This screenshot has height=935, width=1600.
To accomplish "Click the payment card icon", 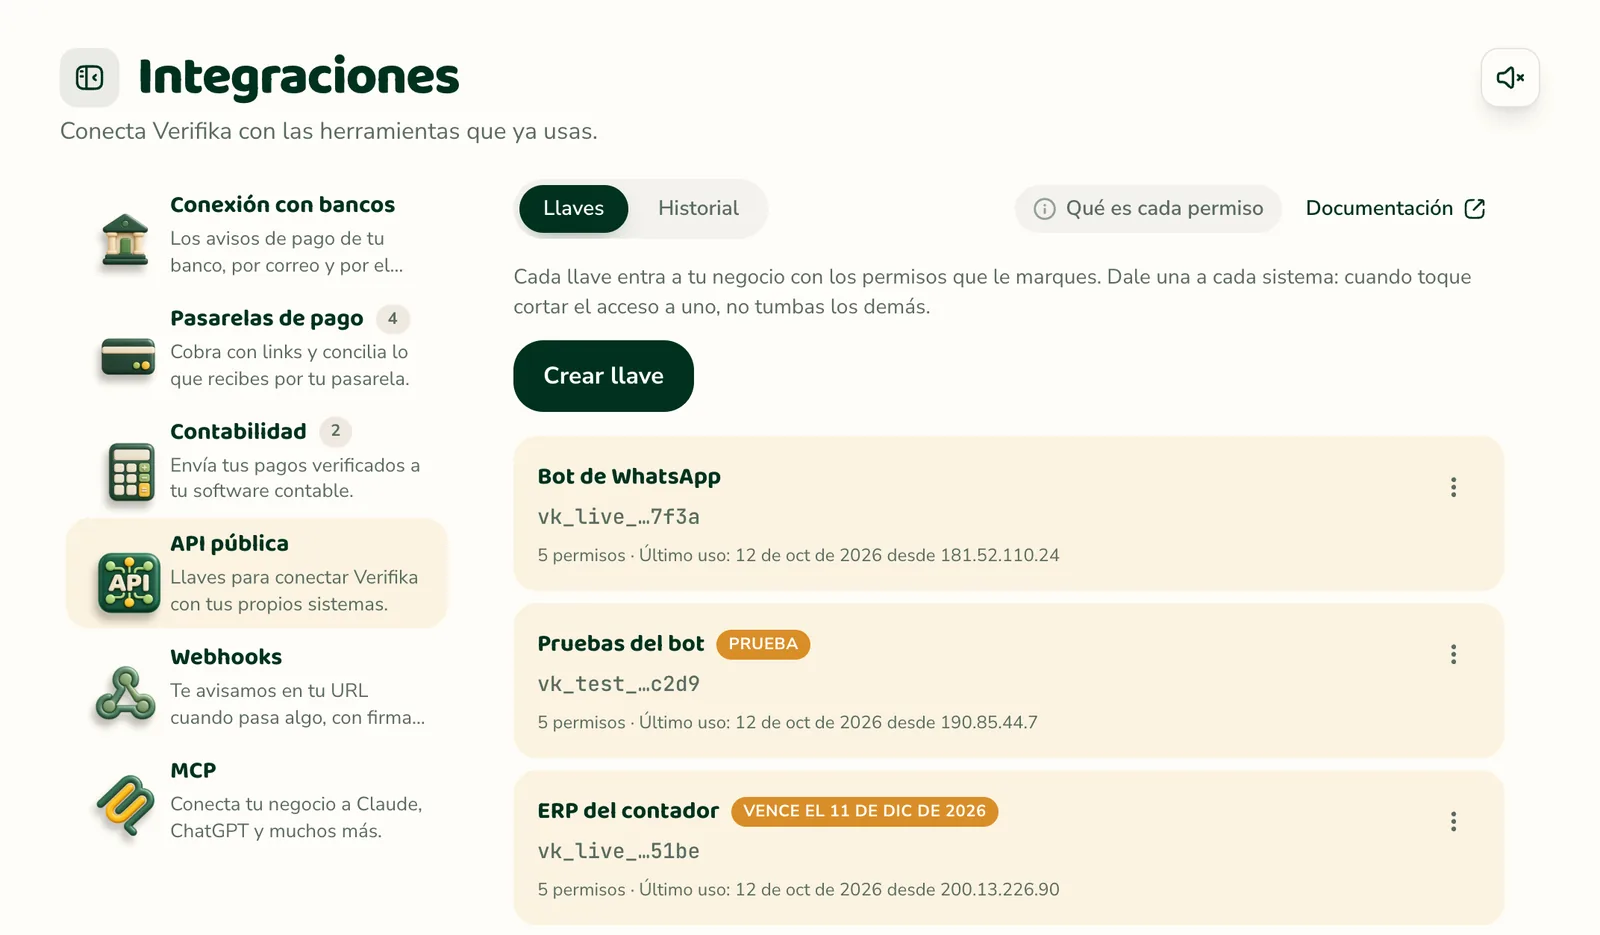I will 128,355.
